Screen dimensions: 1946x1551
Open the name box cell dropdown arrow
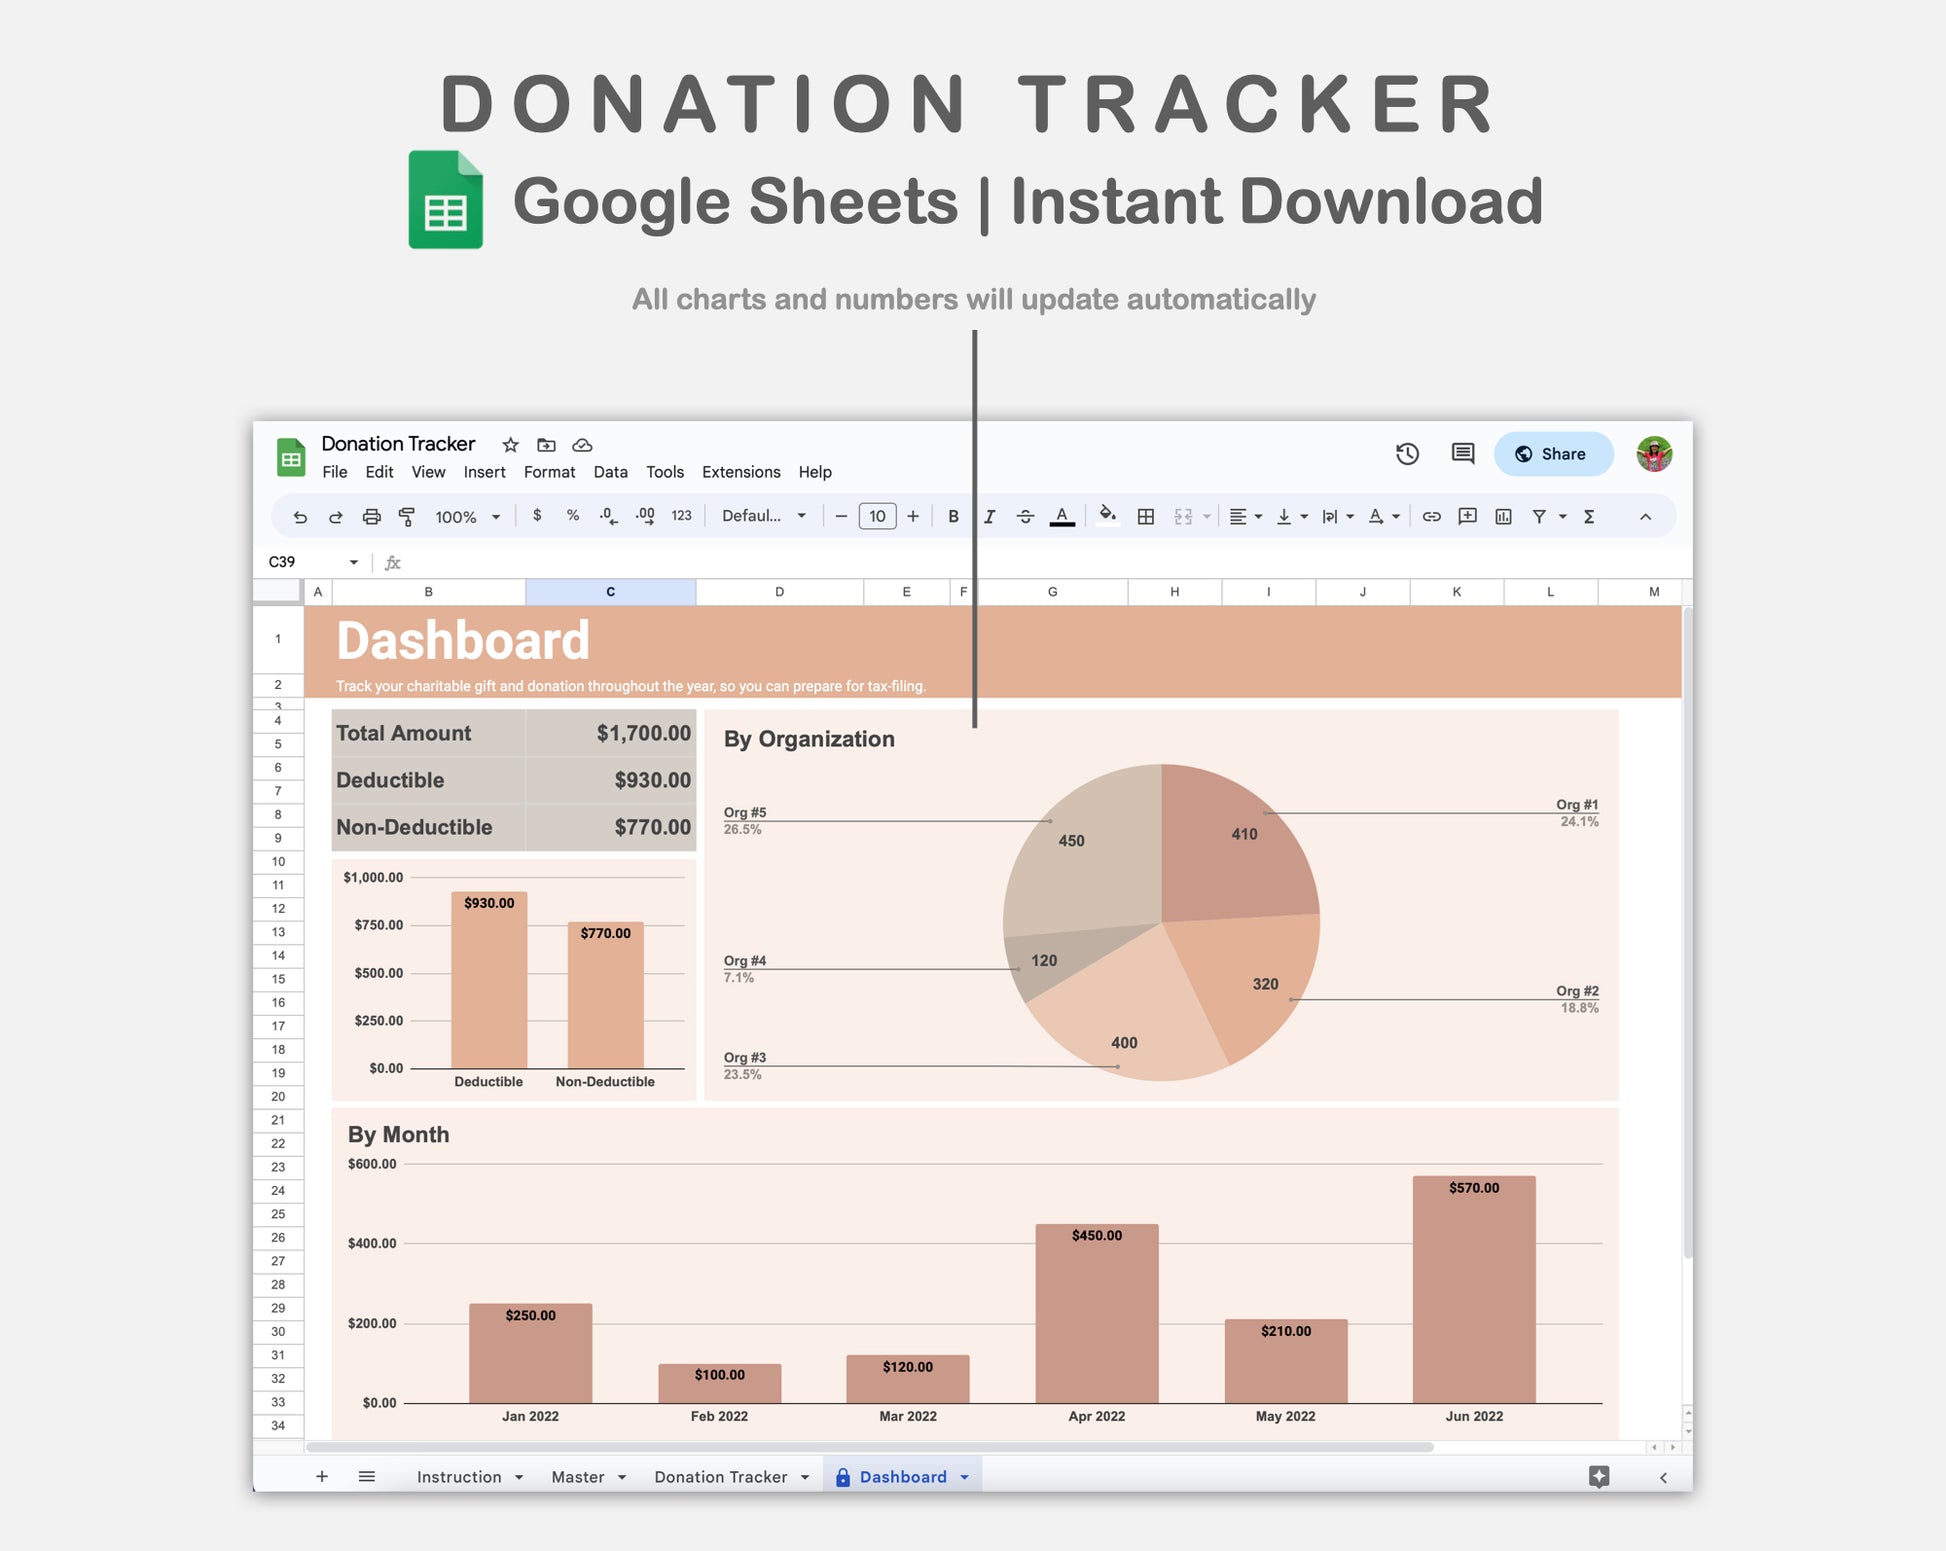click(353, 562)
